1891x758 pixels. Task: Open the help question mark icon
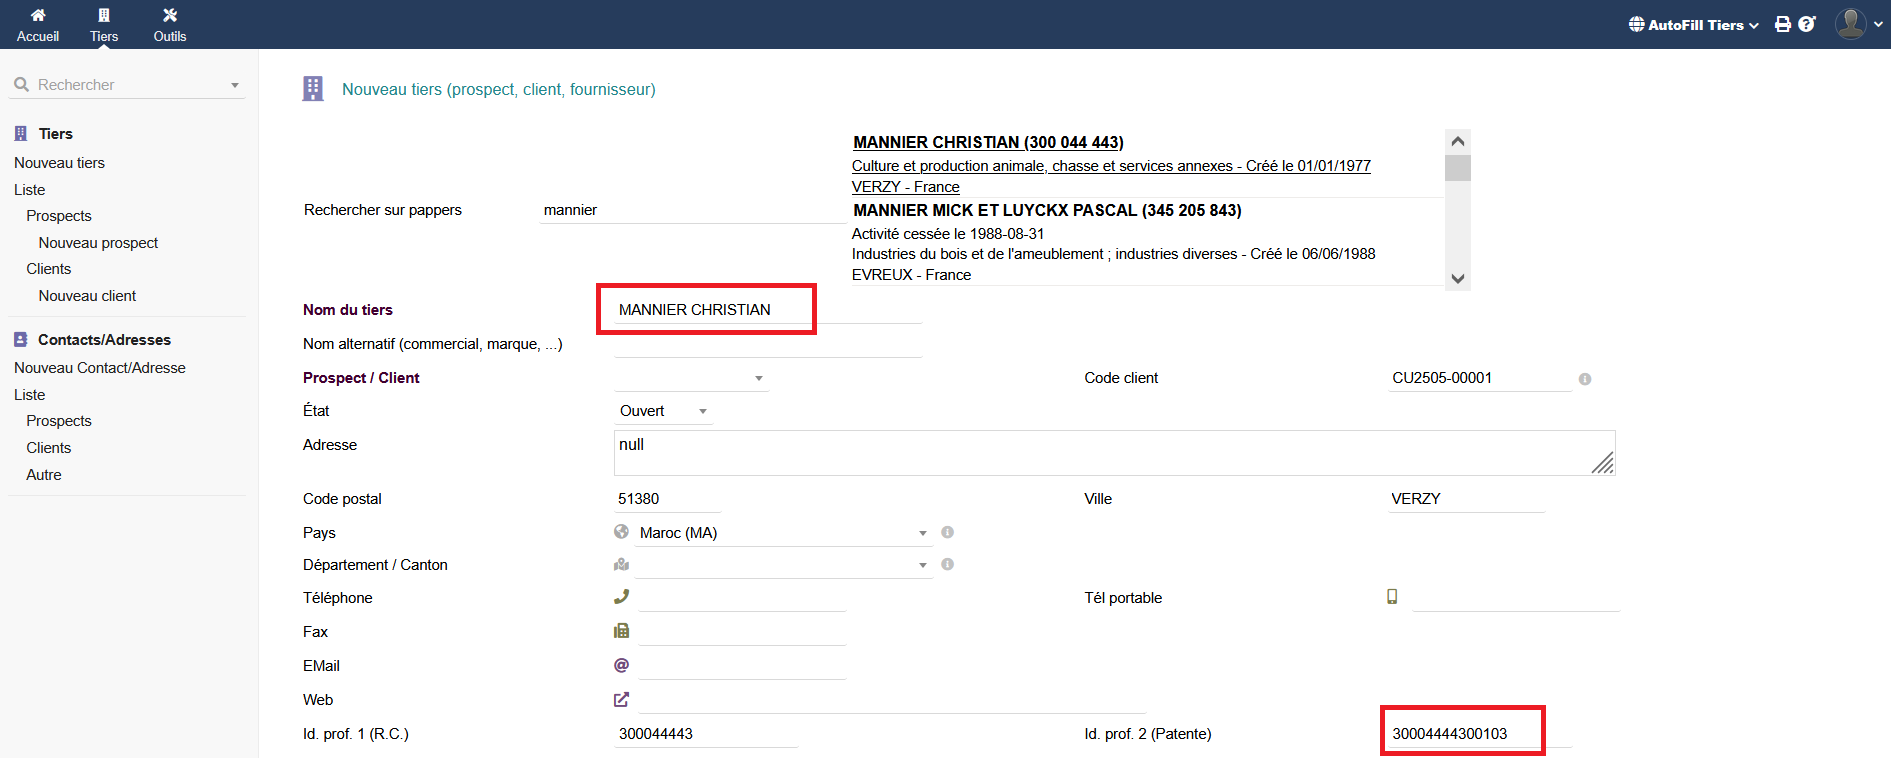tap(1807, 24)
